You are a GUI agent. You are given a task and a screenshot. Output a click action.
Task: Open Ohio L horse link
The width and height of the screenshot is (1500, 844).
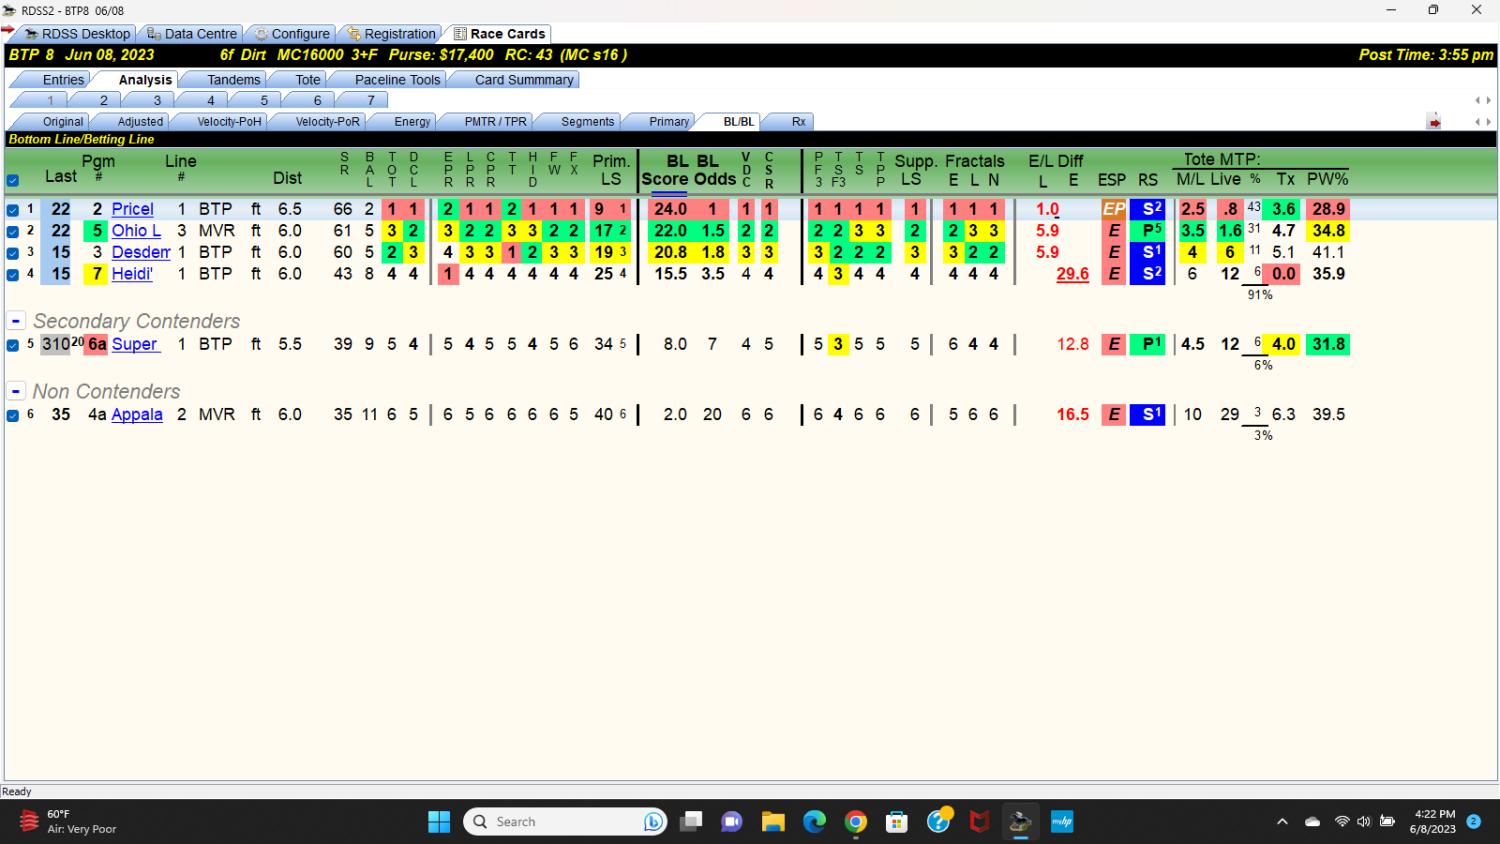coord(136,231)
